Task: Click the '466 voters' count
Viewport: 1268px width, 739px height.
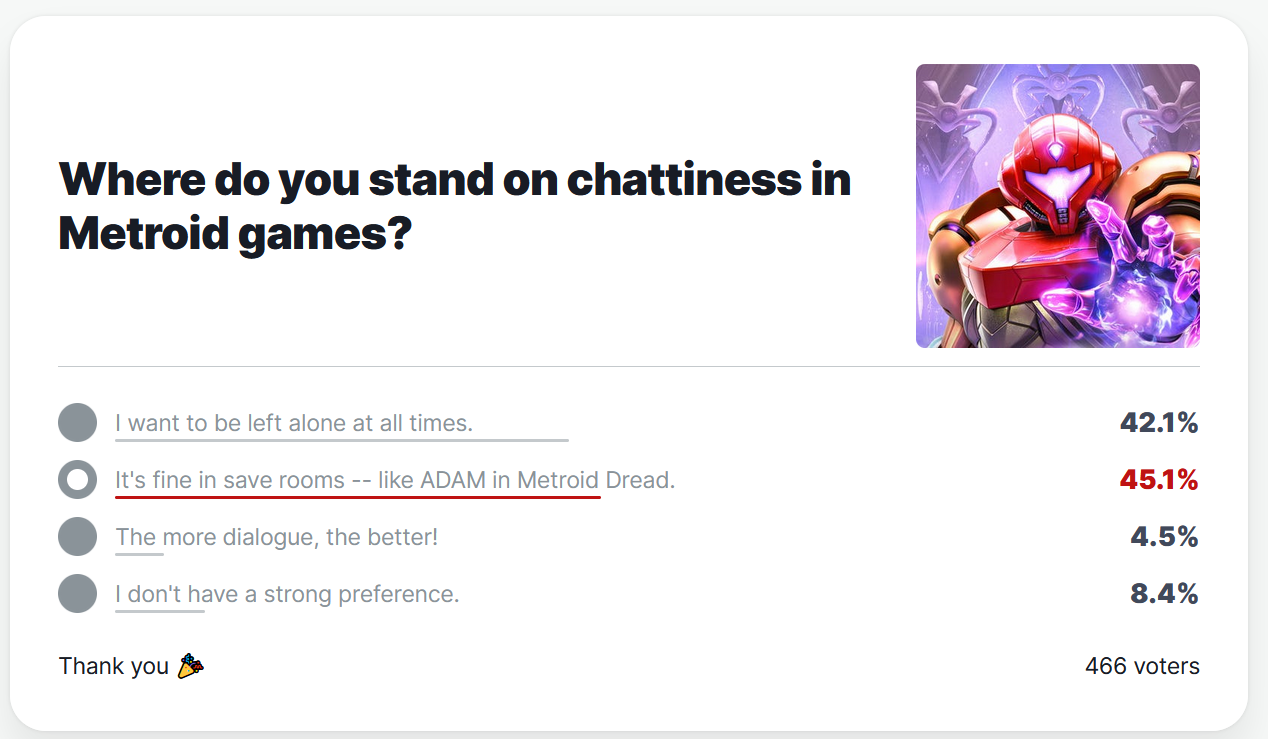Action: click(x=1141, y=666)
